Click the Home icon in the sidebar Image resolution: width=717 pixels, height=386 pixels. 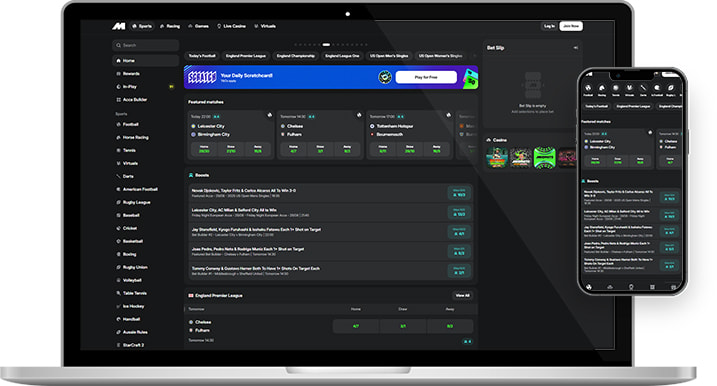tap(118, 60)
